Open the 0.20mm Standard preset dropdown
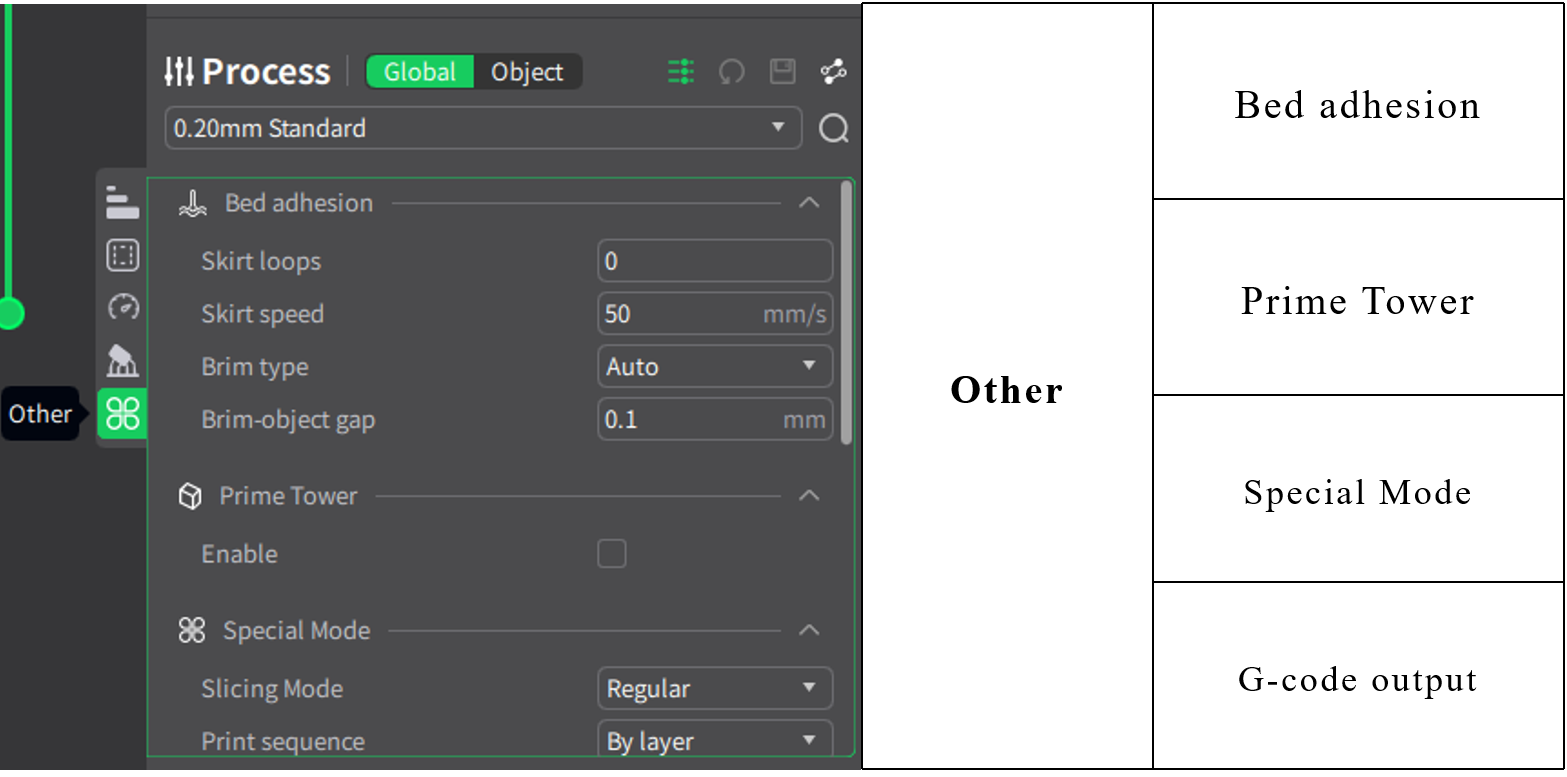1567x777 pixels. [x=483, y=129]
